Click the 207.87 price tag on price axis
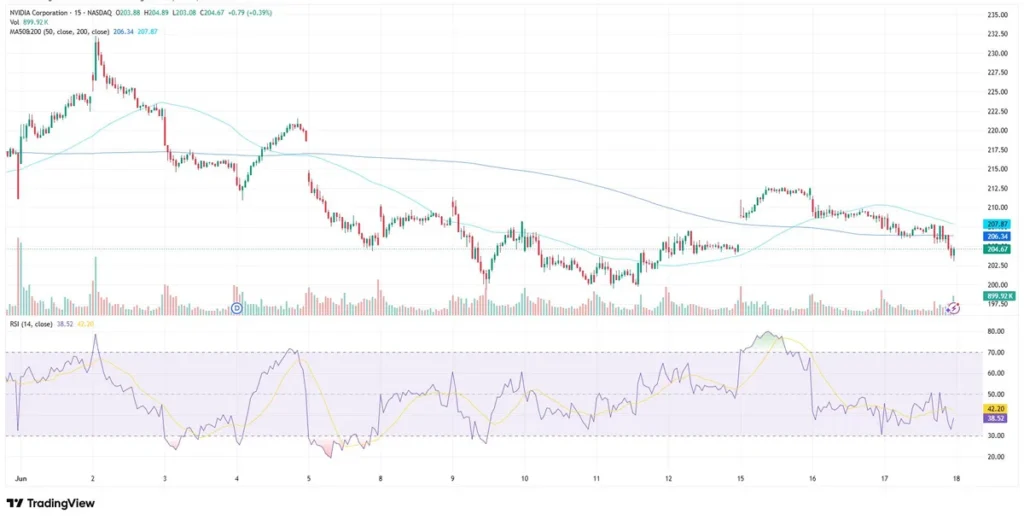 point(997,225)
